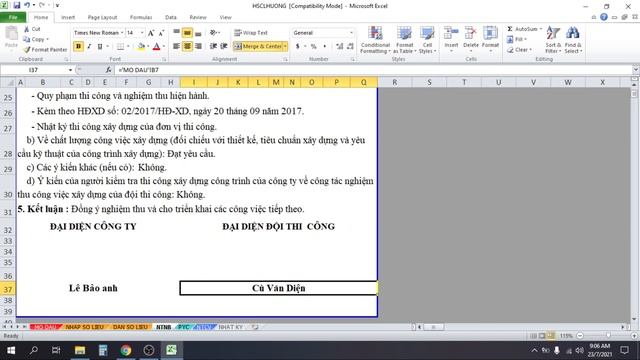Open the MO DAU sheet tab

pyautogui.click(x=45, y=327)
